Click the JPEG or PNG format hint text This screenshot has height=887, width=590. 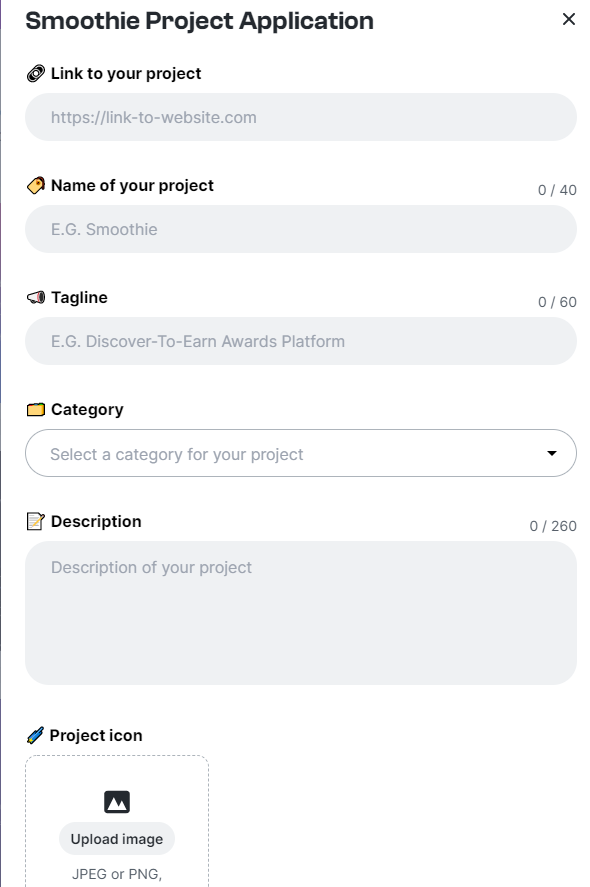117,874
